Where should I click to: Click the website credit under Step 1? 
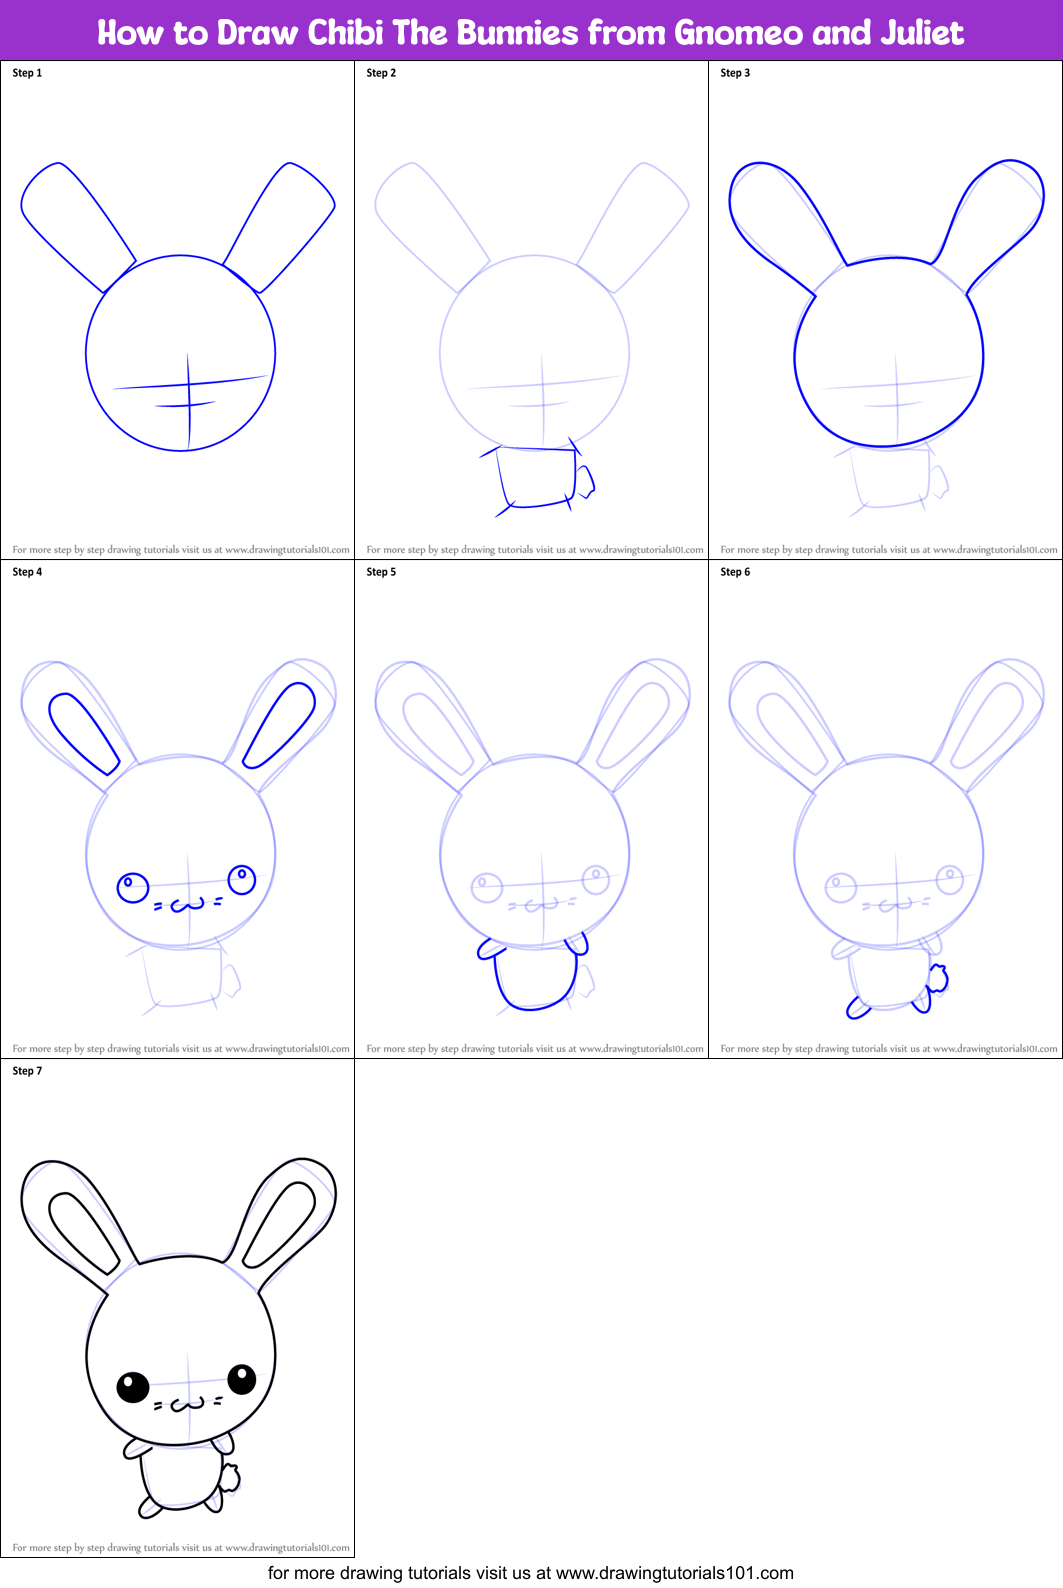coord(181,550)
